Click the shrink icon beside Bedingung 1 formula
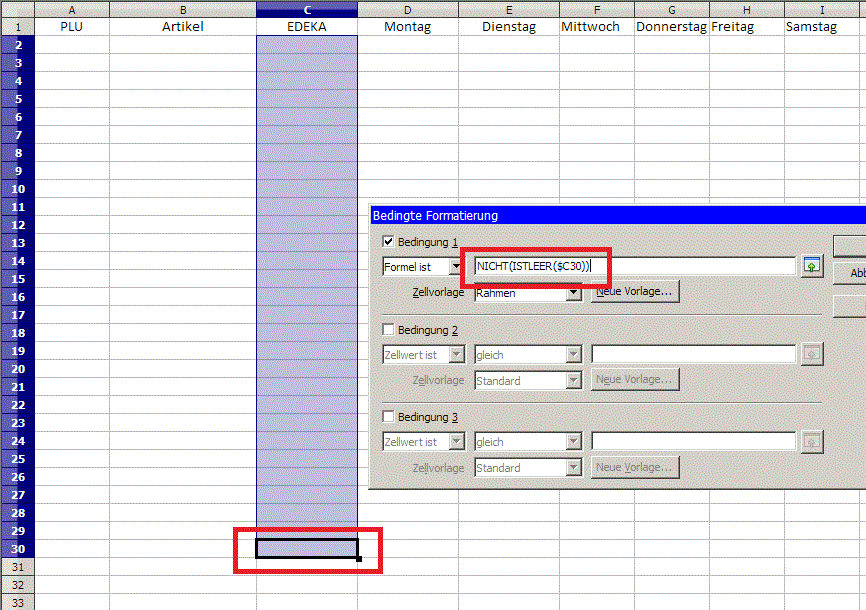Screen dimensions: 866x610 pyautogui.click(x=811, y=266)
